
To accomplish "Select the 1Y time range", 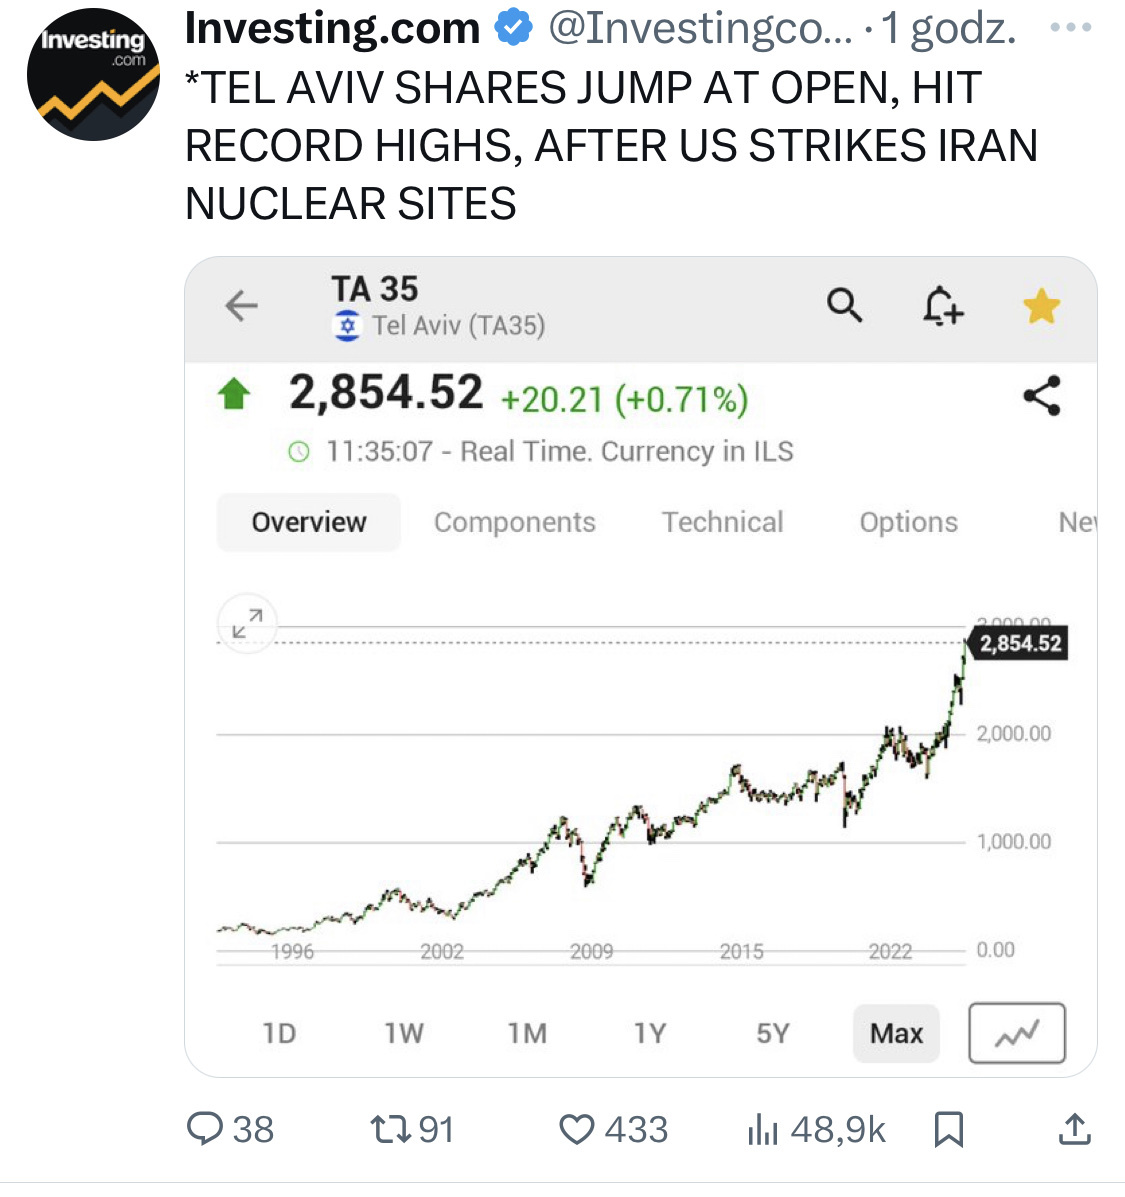I will (650, 1033).
